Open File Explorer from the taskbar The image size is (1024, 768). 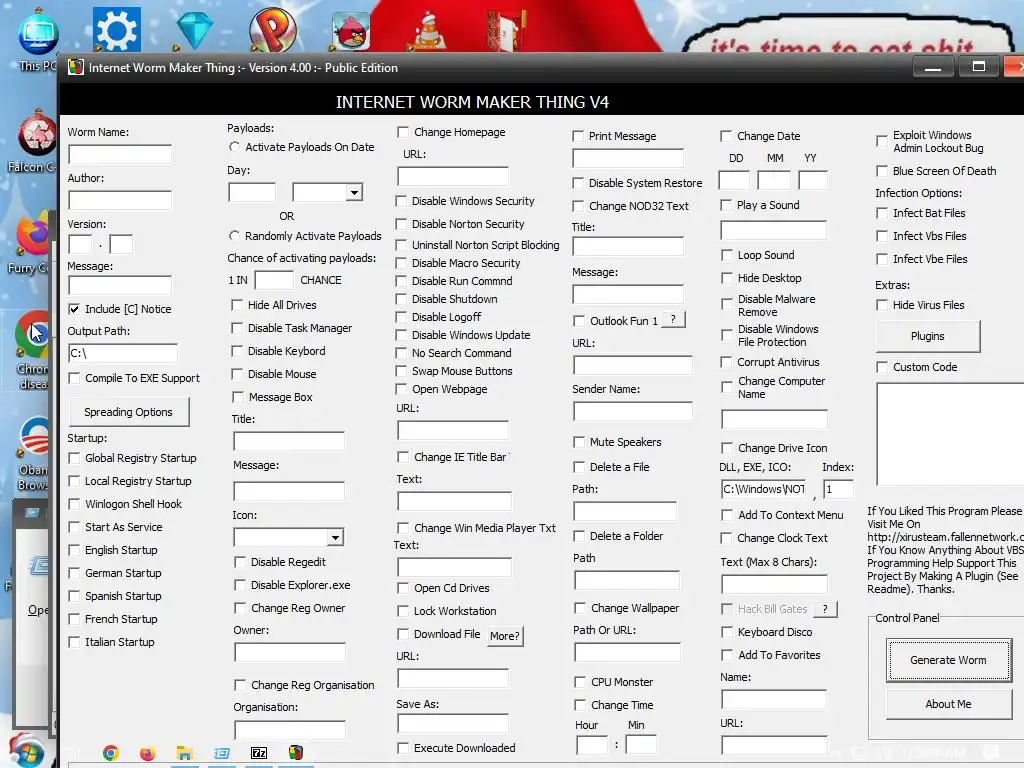click(x=185, y=753)
